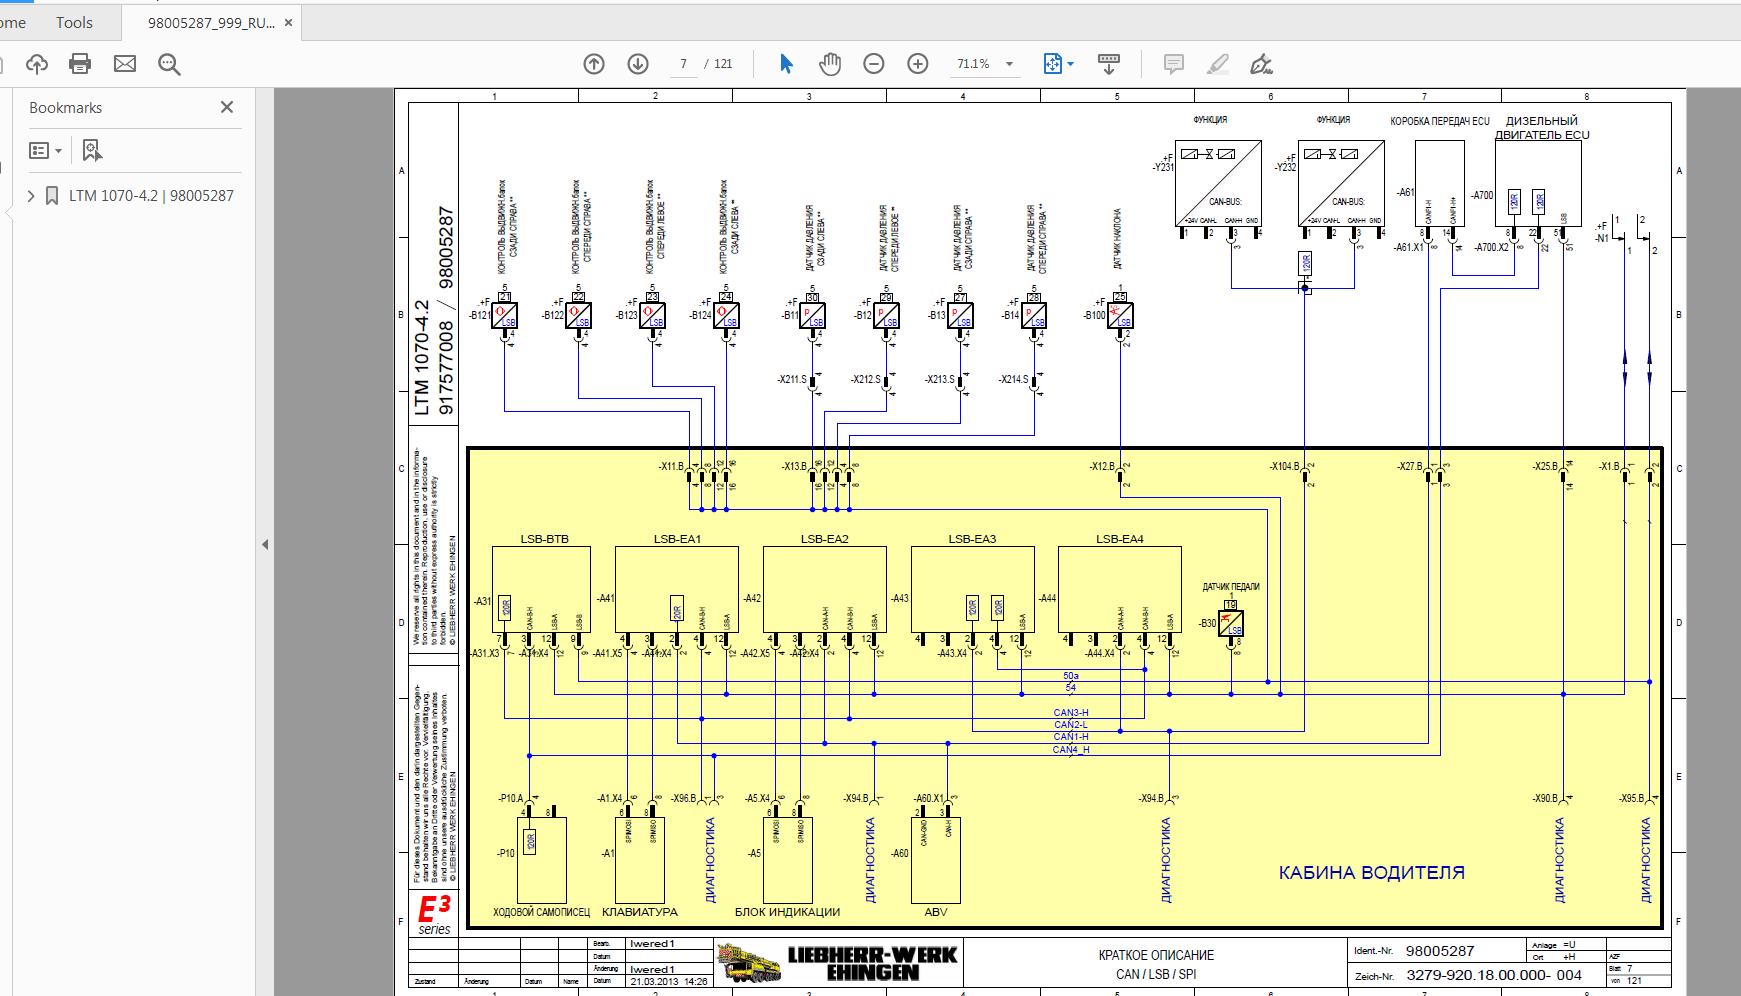The image size is (1741, 996).
Task: Click the zoom out minus button
Action: [874, 64]
